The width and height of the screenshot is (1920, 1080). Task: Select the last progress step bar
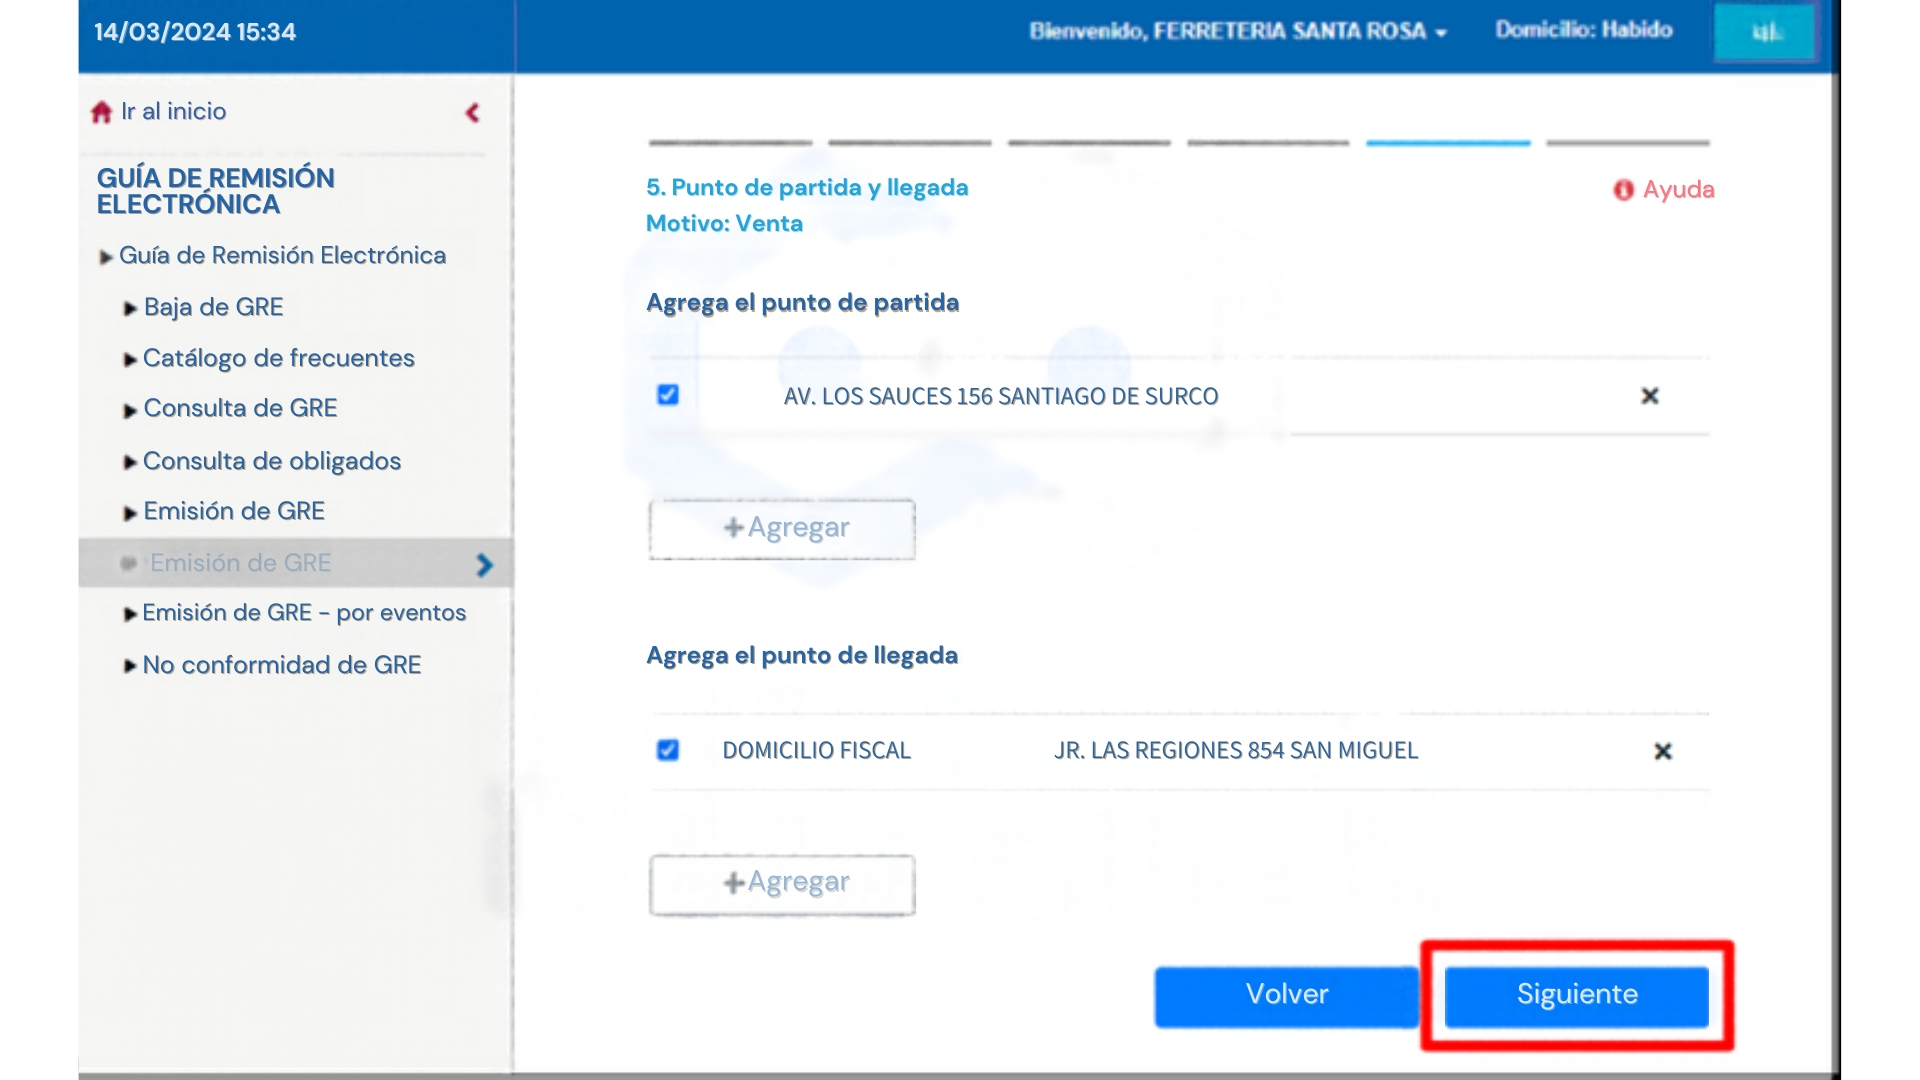(x=1628, y=143)
